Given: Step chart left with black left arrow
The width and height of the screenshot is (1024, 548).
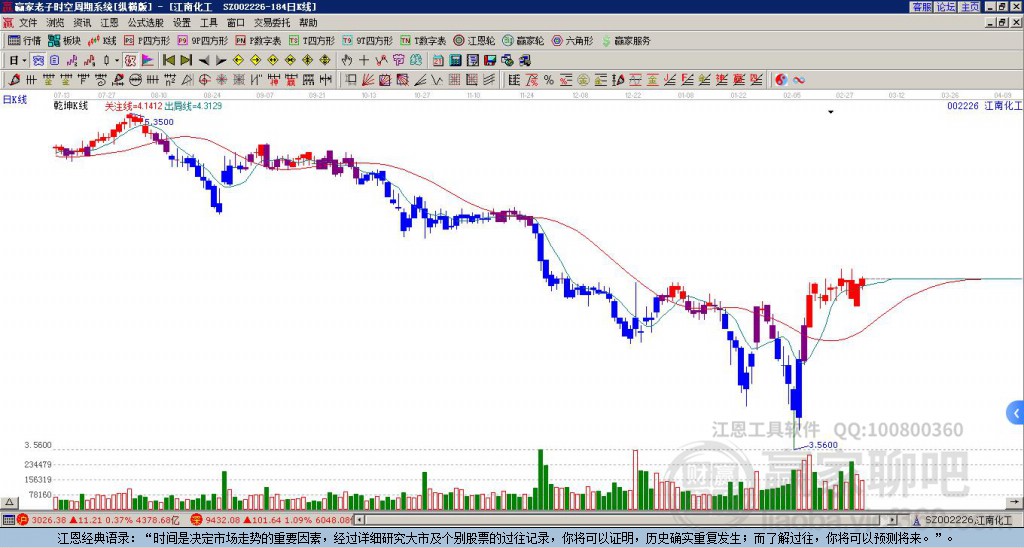Looking at the screenshot, I should [x=204, y=61].
